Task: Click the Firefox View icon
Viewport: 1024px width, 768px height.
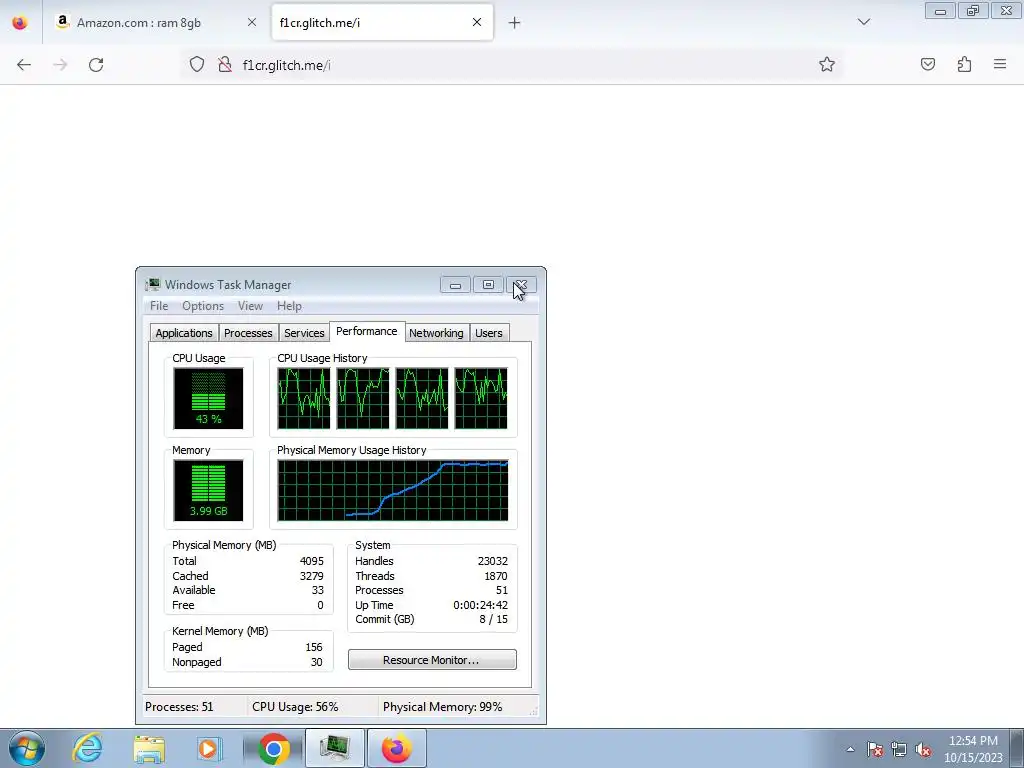Action: 20,23
